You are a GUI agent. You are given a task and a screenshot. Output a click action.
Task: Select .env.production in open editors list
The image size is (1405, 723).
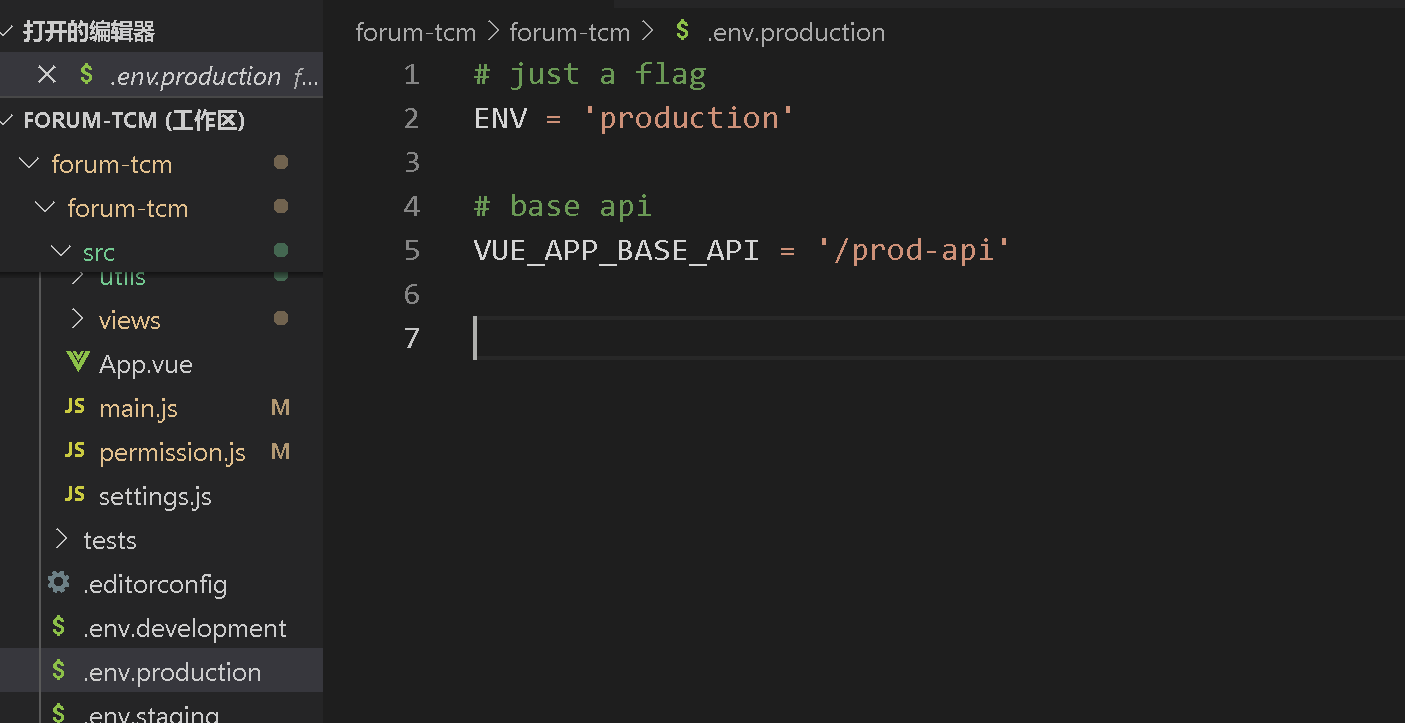(195, 76)
